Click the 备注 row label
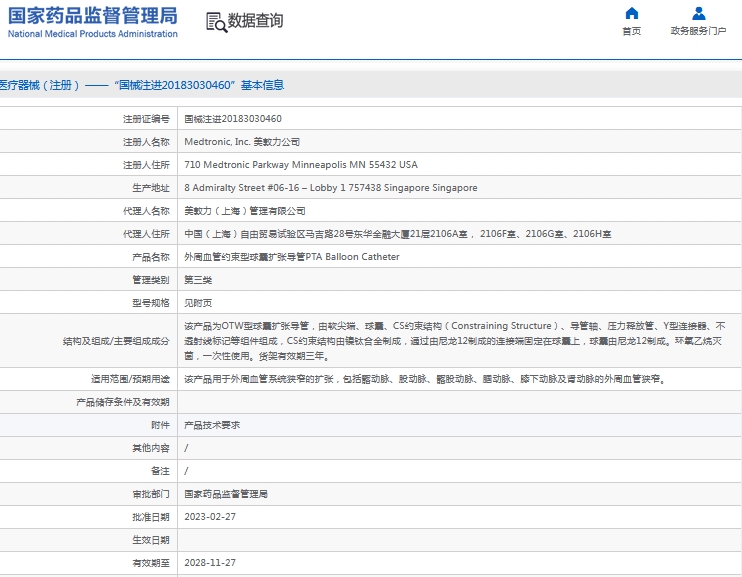 tap(160, 471)
